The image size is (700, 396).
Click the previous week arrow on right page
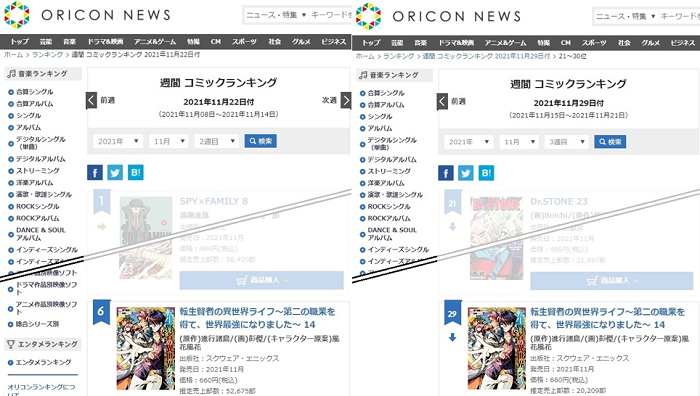click(x=442, y=101)
